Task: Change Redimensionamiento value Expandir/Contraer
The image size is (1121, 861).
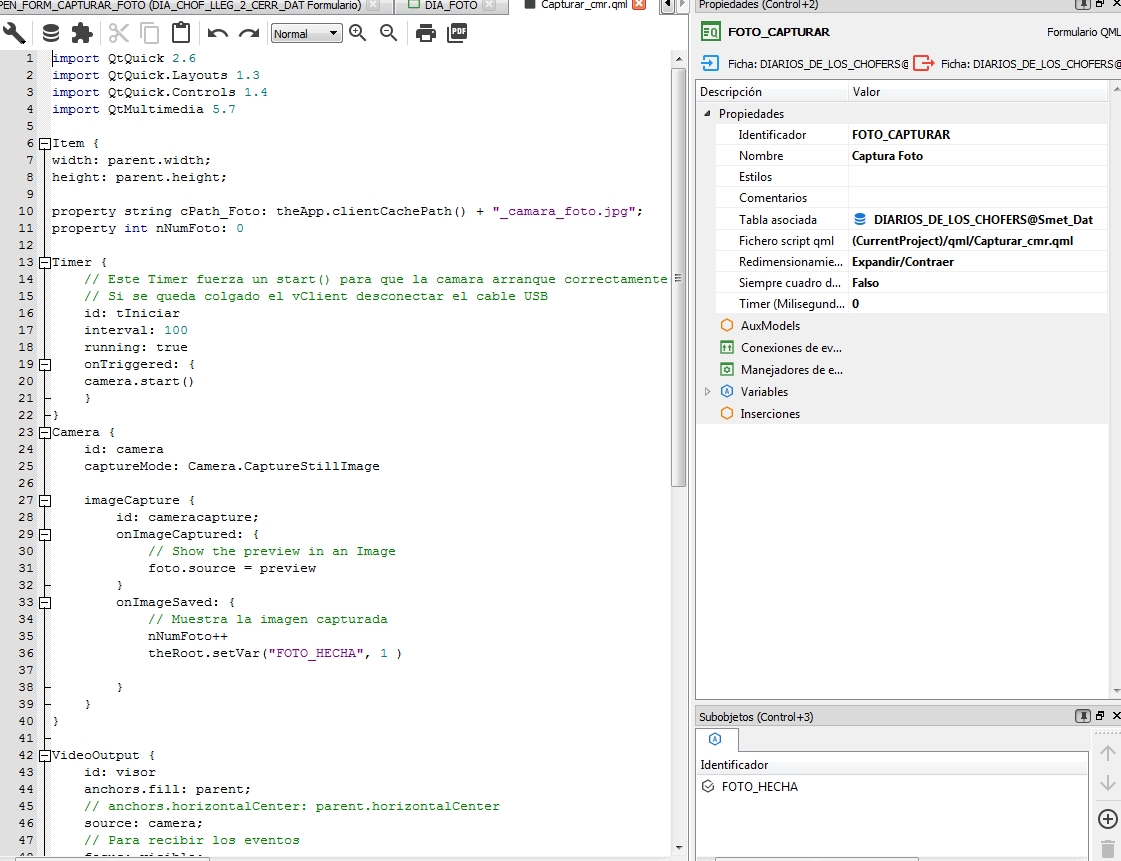Action: 977,262
